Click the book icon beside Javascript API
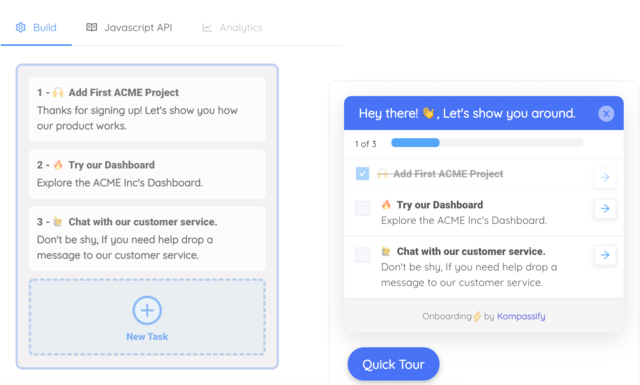This screenshot has height=385, width=640. [91, 27]
